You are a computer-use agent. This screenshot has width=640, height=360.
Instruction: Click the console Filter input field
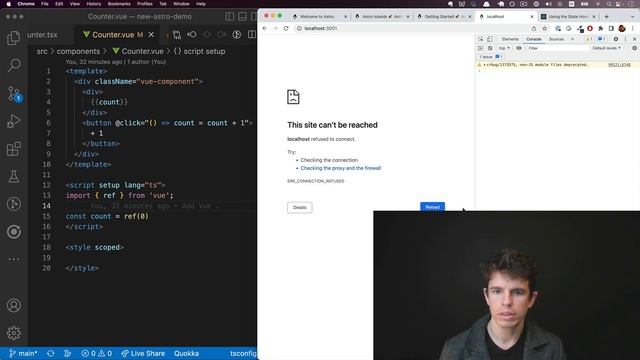tap(557, 48)
